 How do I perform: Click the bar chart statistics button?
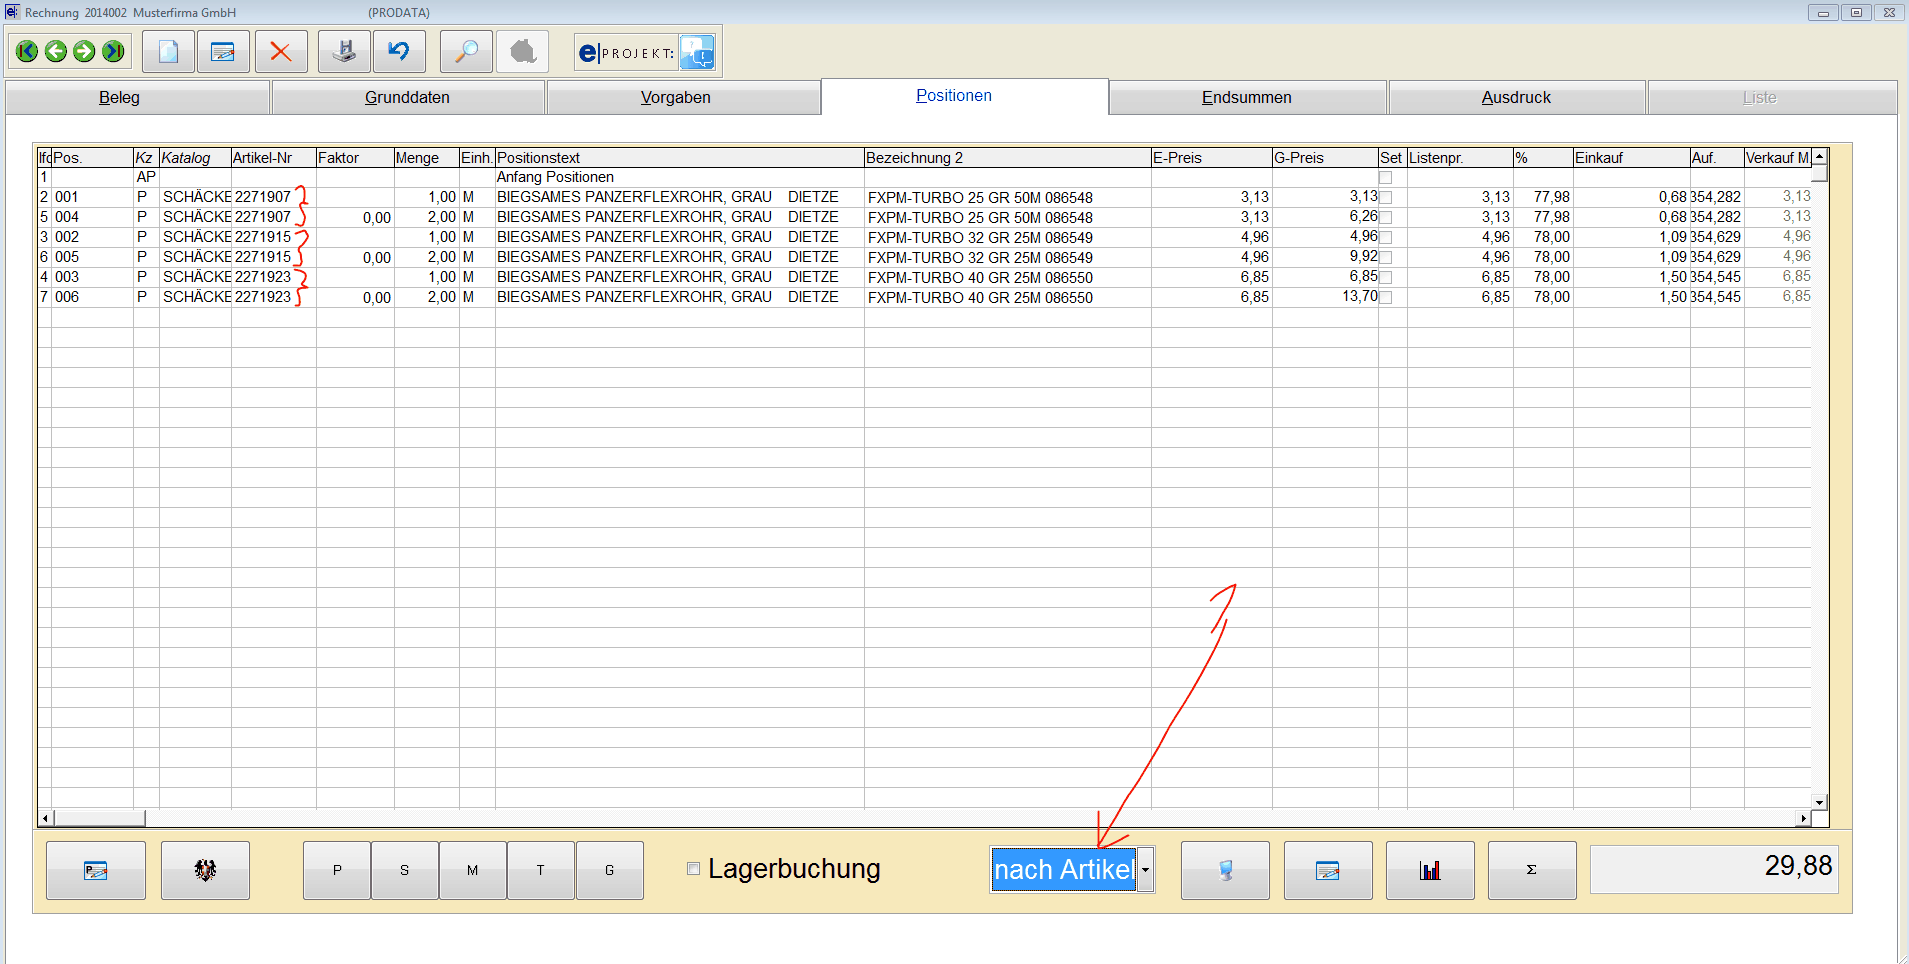[1430, 870]
